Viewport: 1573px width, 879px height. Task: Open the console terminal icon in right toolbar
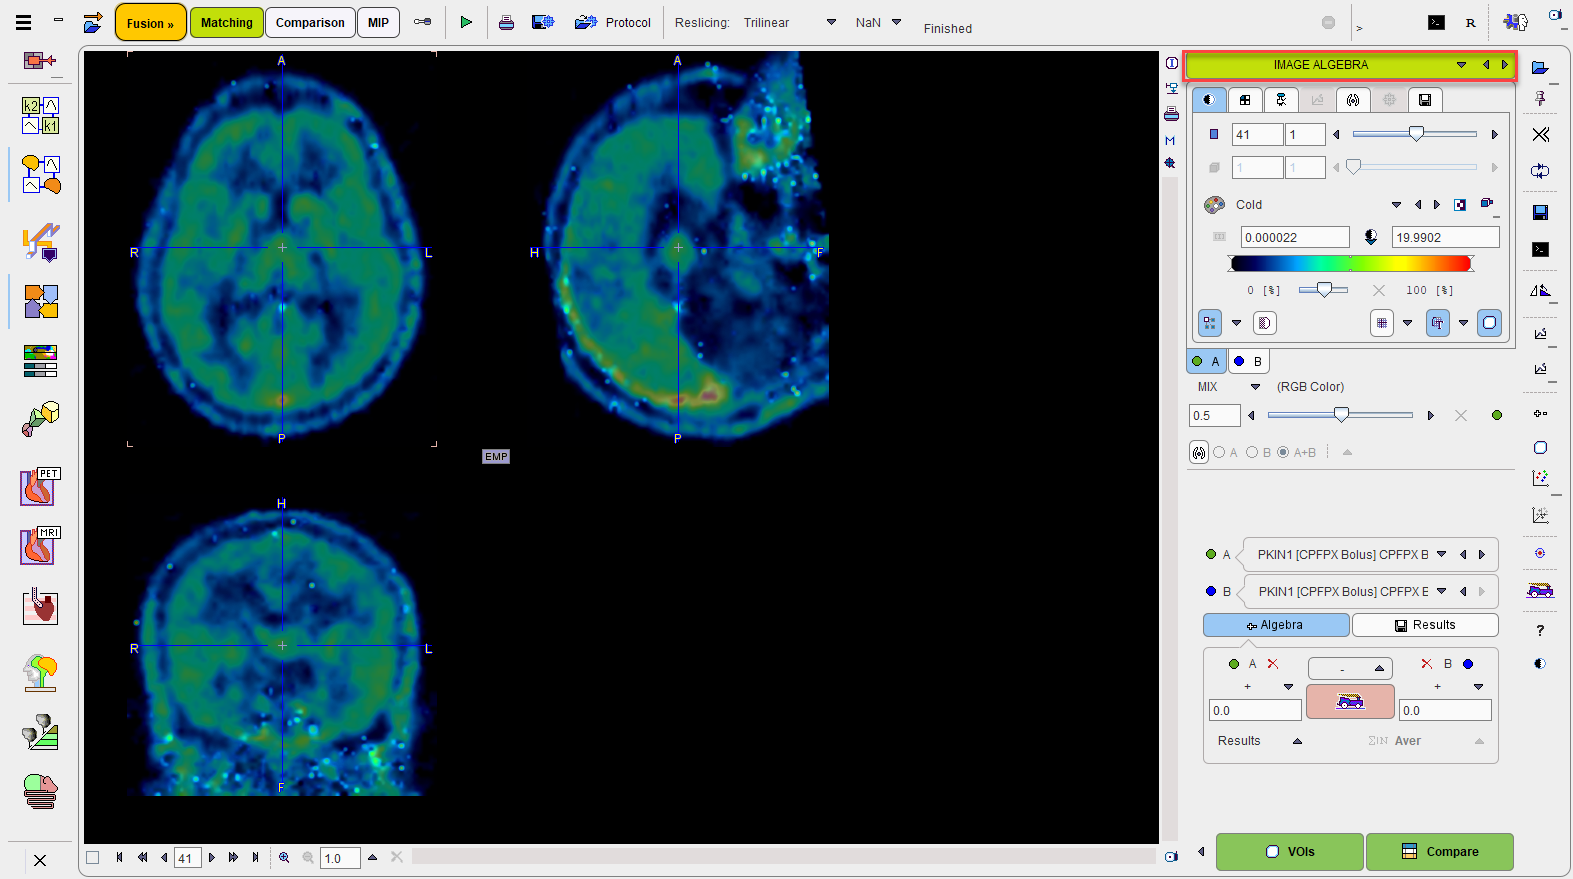click(x=1540, y=249)
